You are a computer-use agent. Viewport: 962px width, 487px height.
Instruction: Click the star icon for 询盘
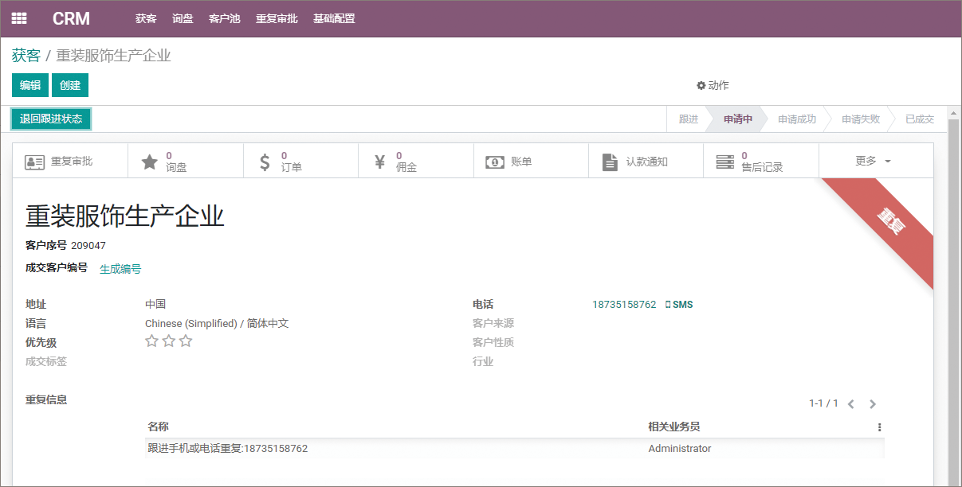click(x=149, y=161)
